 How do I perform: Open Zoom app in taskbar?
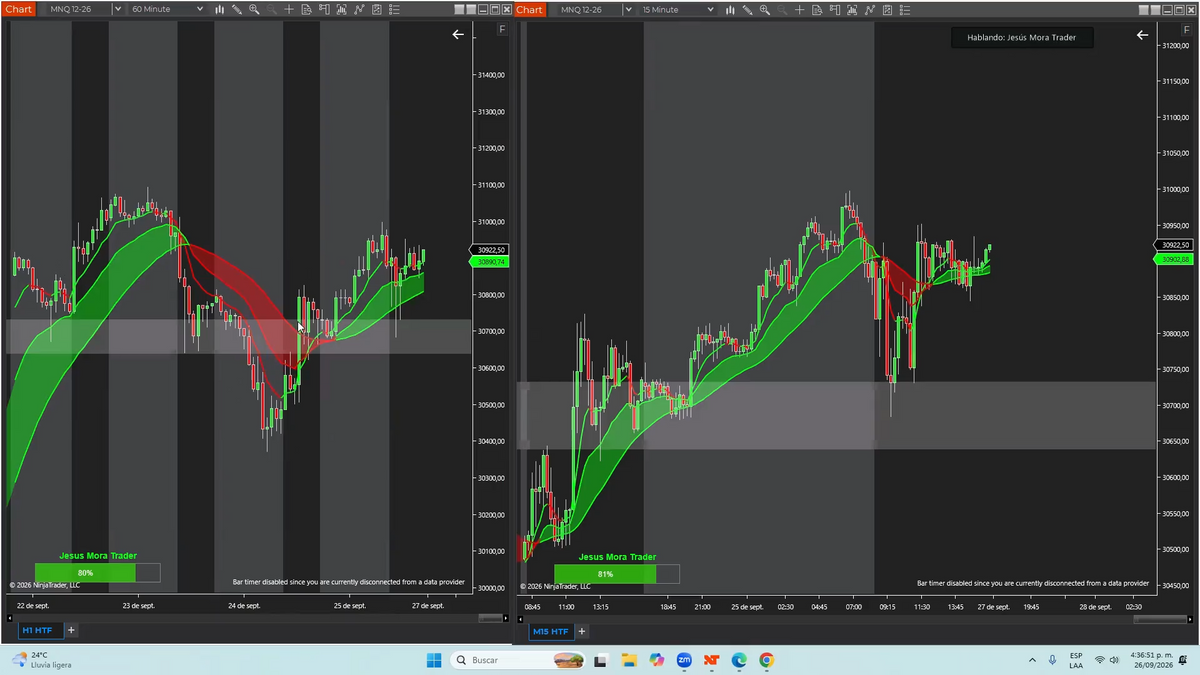click(x=684, y=660)
